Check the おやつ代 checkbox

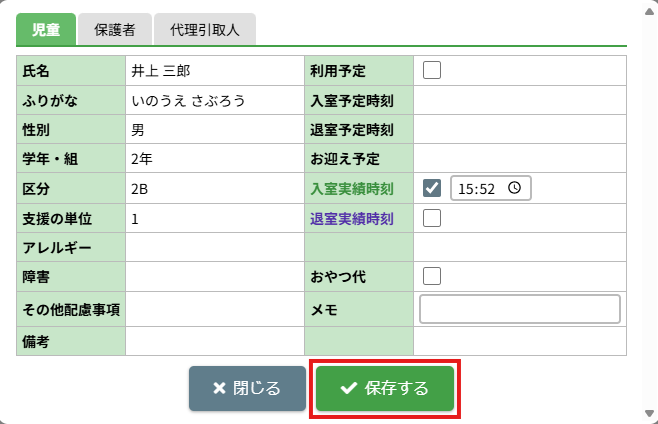[432, 275]
